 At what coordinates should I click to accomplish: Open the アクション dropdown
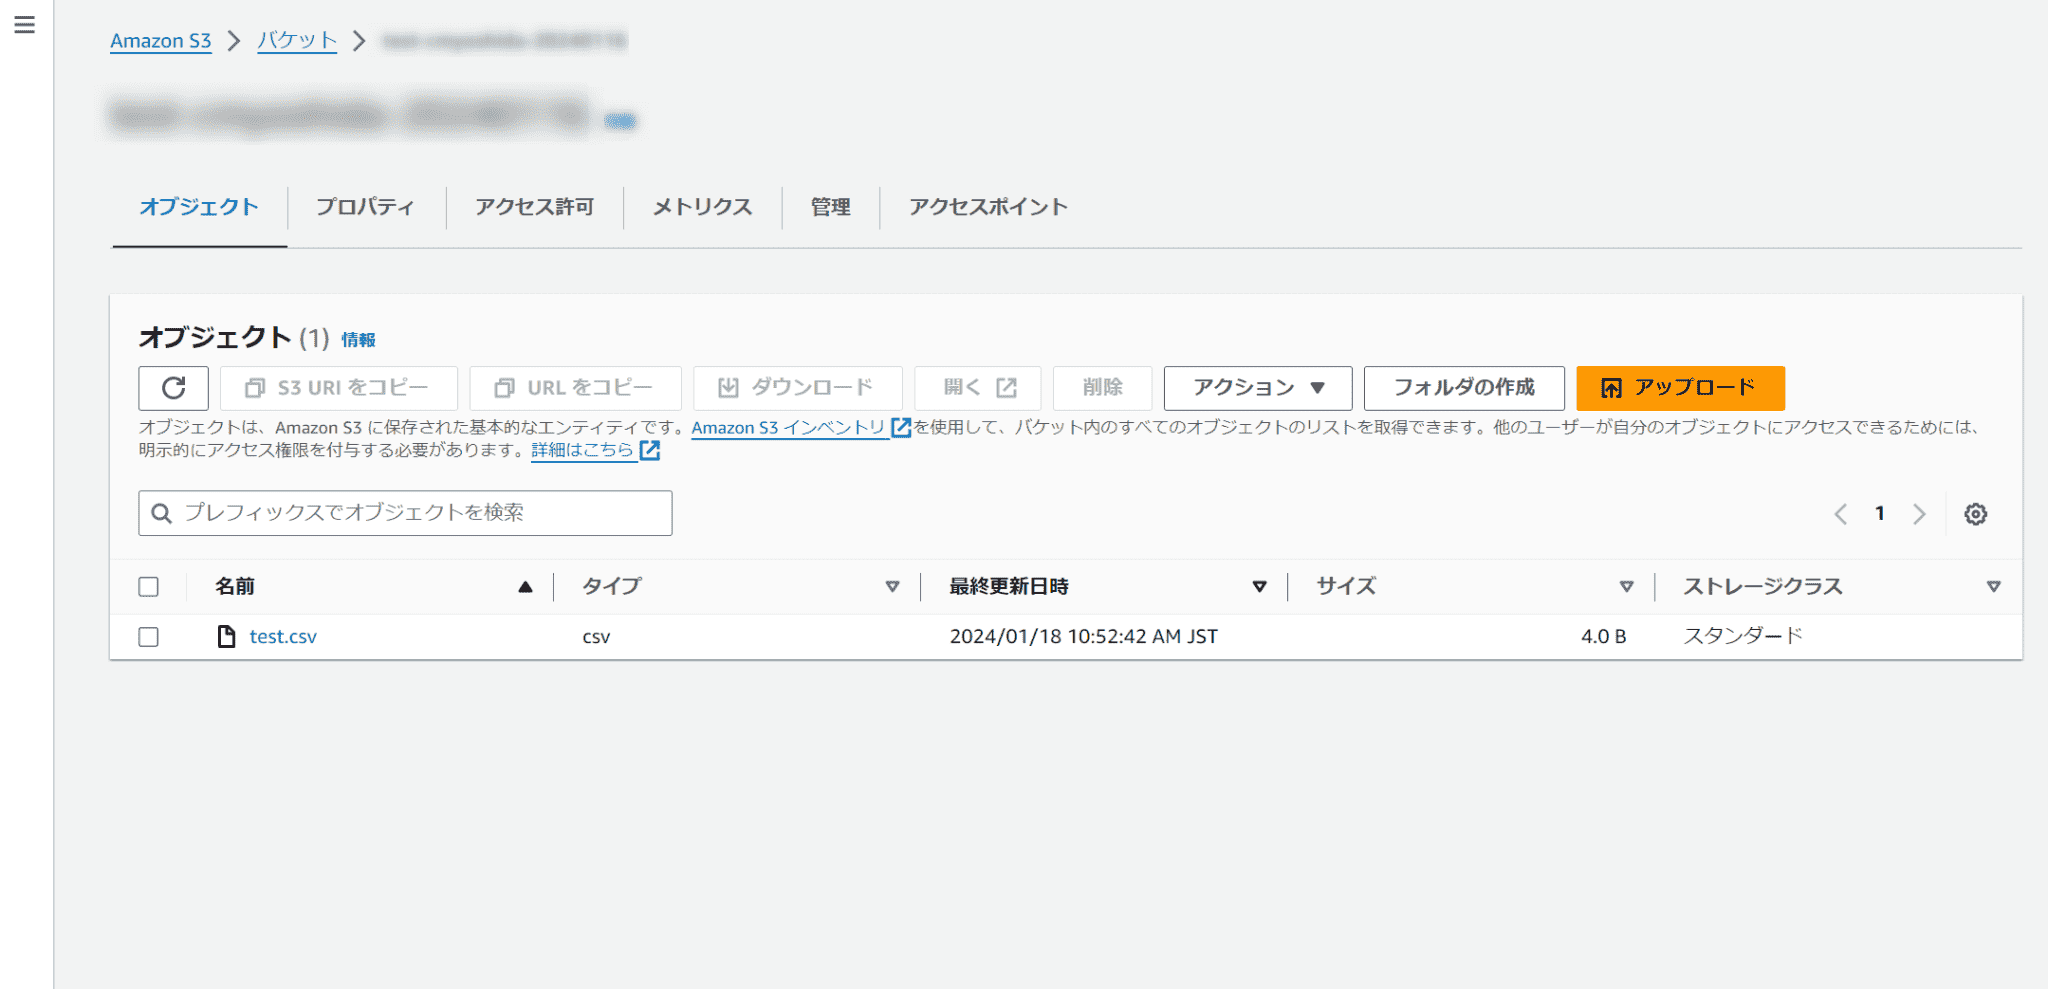[1257, 388]
